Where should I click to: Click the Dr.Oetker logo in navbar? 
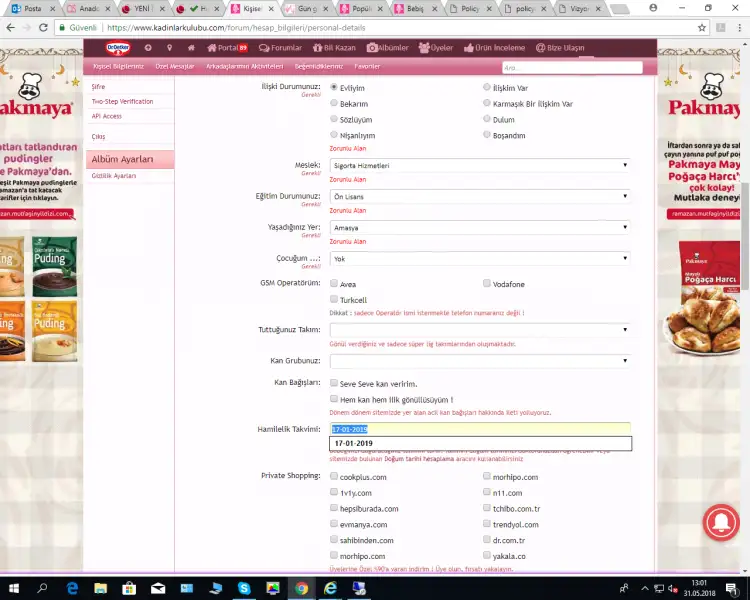click(x=118, y=47)
